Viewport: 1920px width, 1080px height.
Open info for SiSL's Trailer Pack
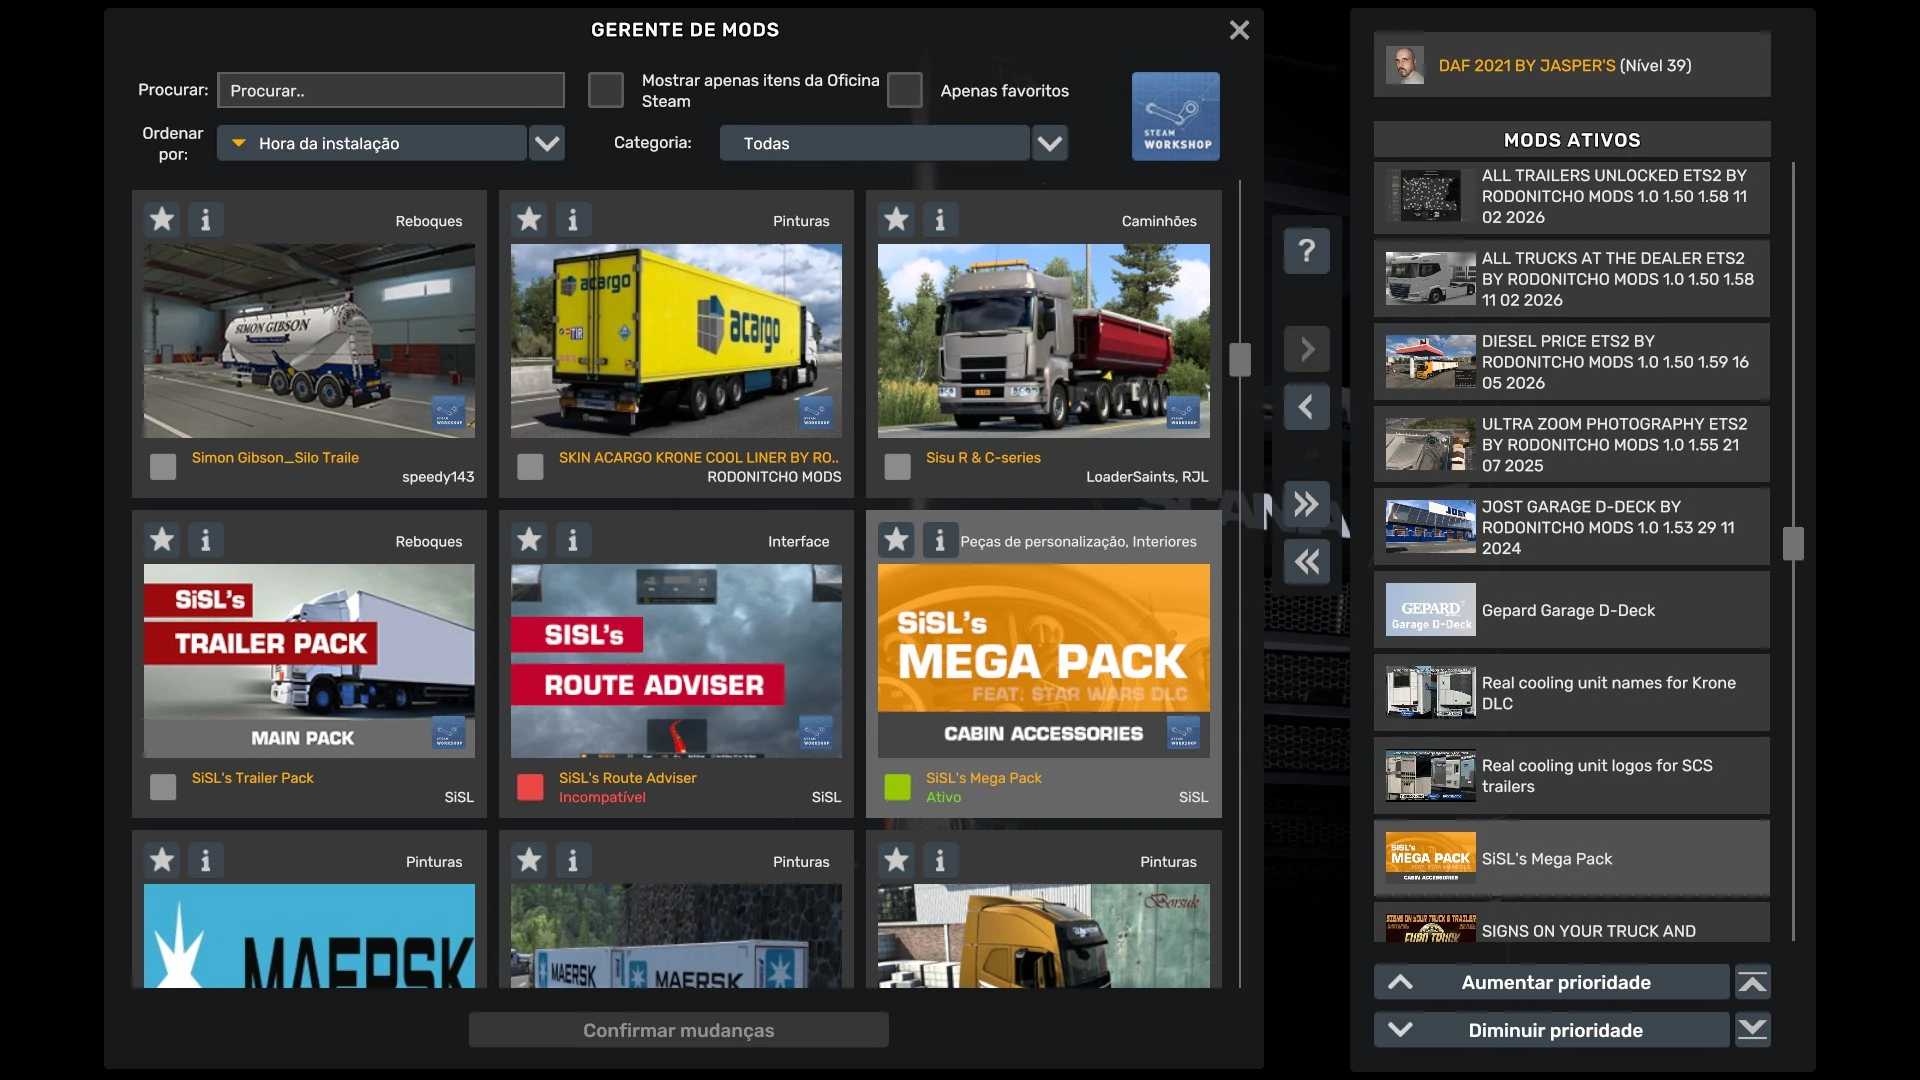206,540
